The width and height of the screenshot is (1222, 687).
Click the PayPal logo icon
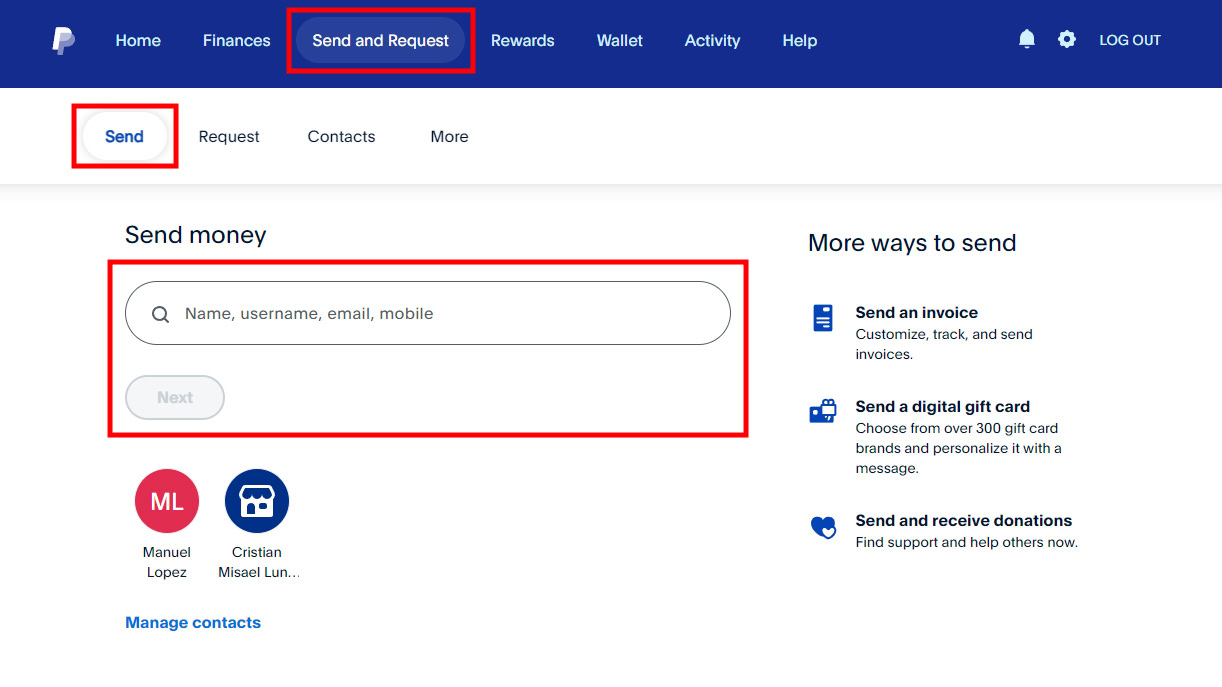tap(63, 41)
